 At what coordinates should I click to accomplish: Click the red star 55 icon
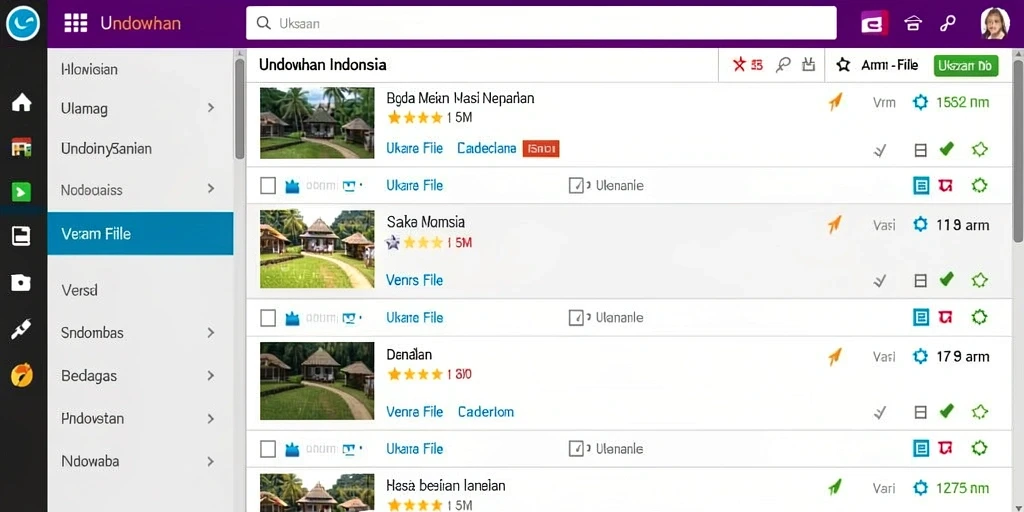[x=748, y=65]
